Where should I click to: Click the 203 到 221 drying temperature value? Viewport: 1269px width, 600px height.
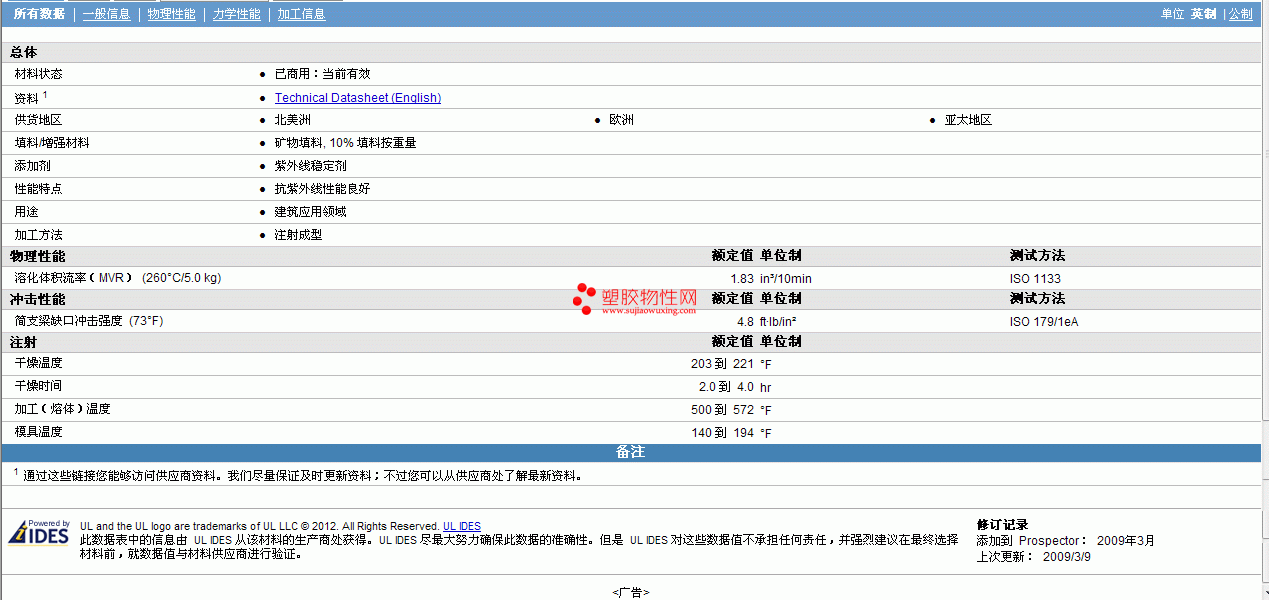[x=722, y=364]
